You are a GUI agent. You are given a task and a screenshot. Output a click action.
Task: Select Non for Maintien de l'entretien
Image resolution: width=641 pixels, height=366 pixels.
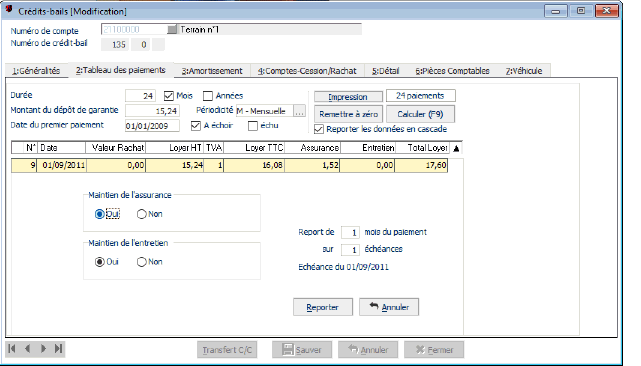pos(141,262)
